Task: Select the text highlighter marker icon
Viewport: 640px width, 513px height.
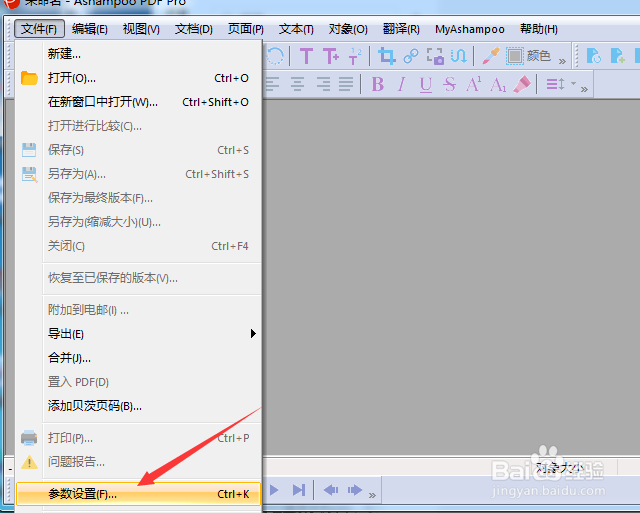Action: pos(522,84)
